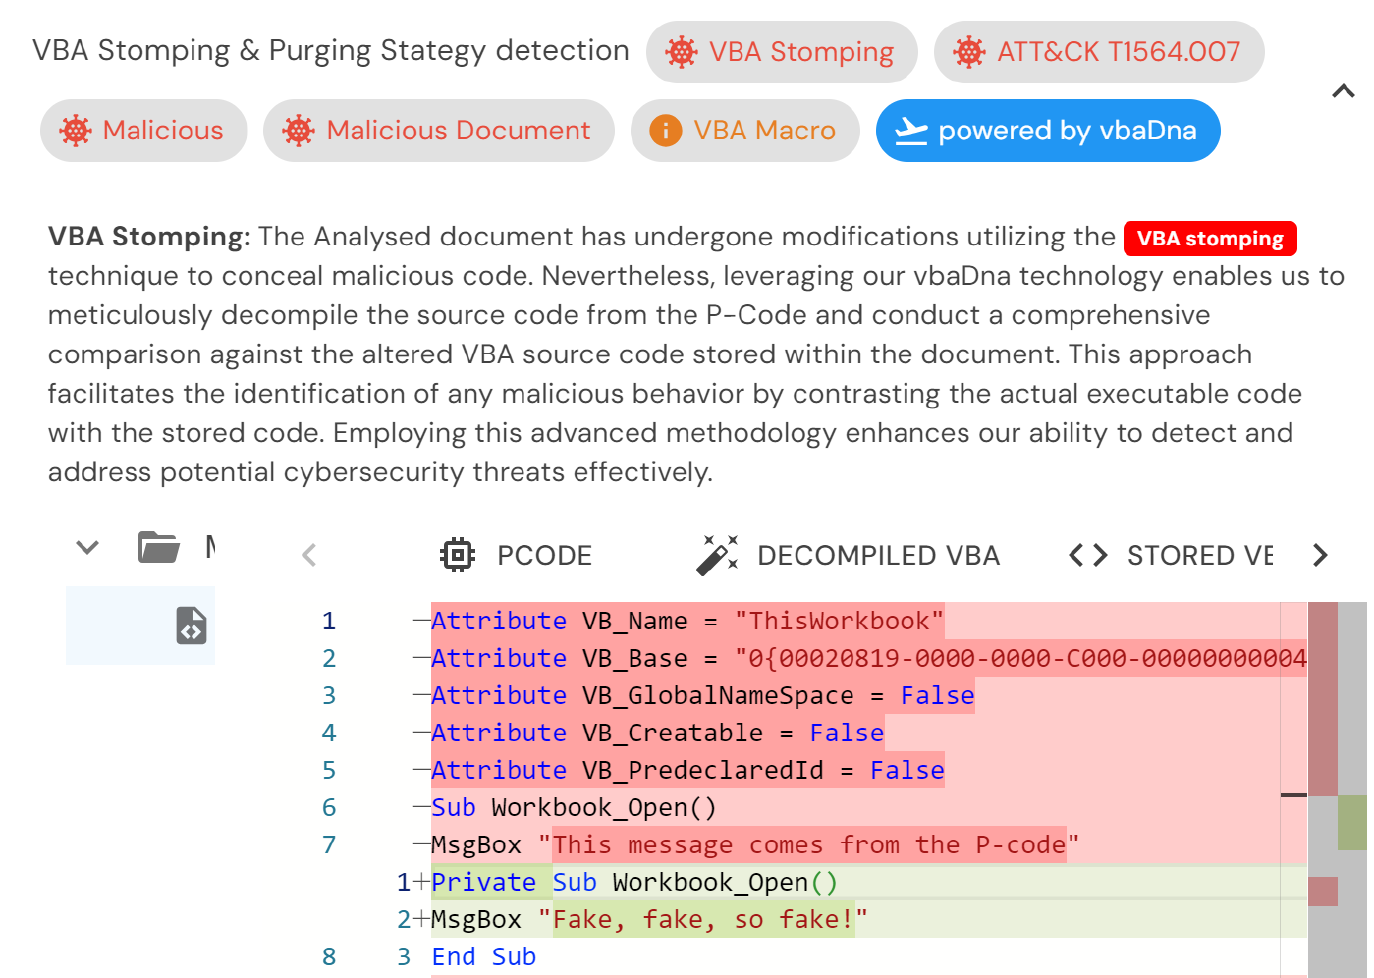1374x978 pixels.
Task: Click the code file icon in the sidebar
Action: pyautogui.click(x=190, y=625)
